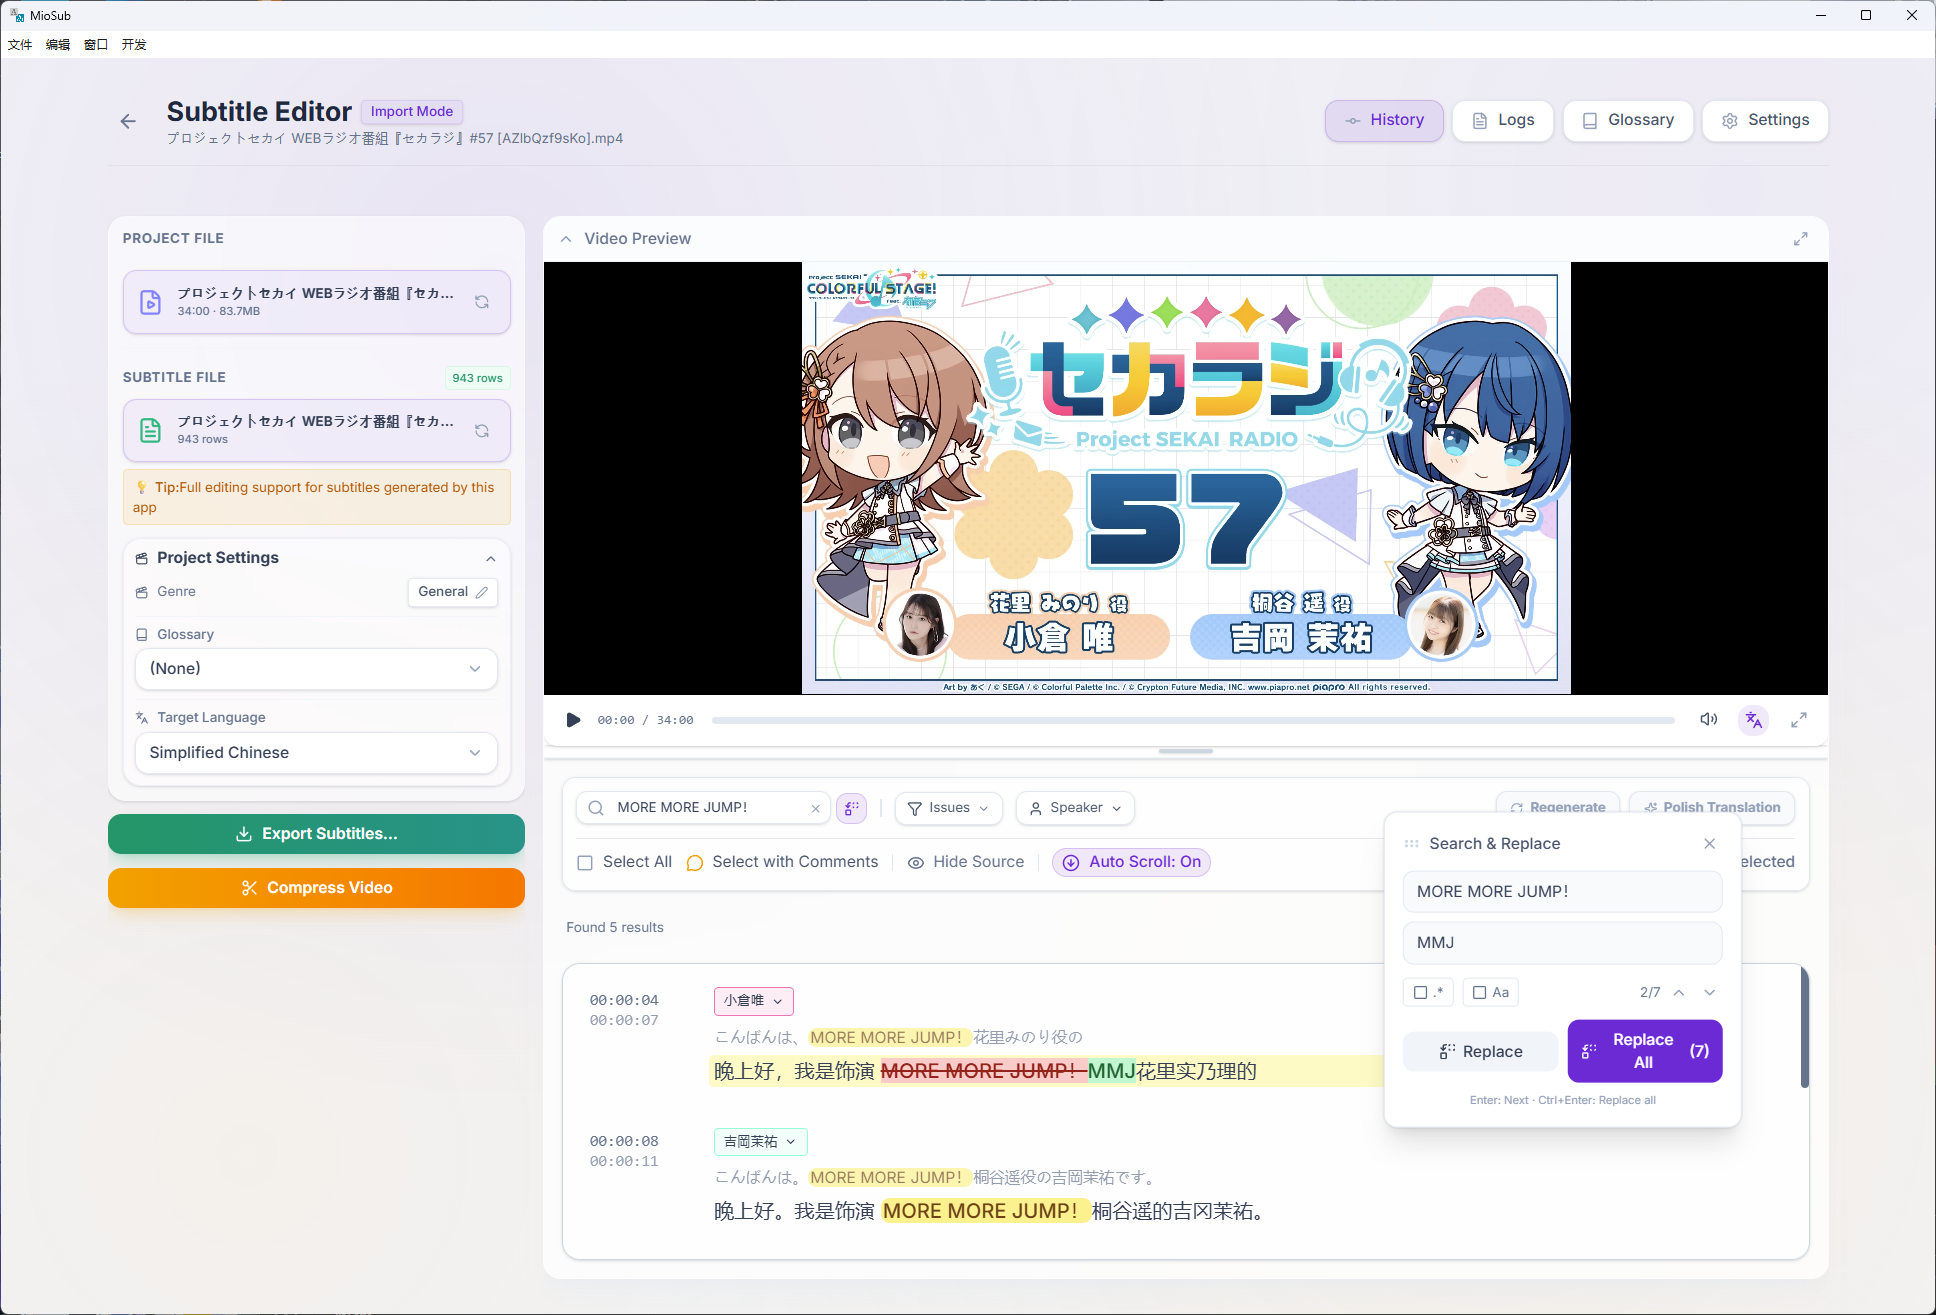Click the Export Subtitles button
Screen dimensions: 1936x1315
315,833
